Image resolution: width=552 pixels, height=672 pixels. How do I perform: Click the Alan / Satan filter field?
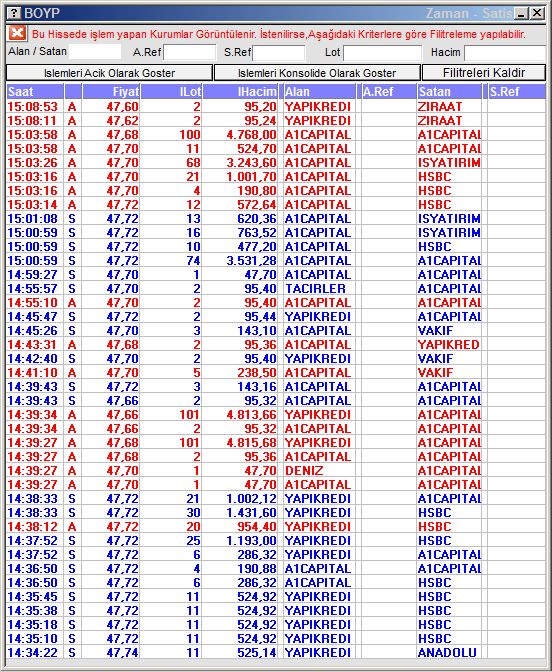click(x=95, y=52)
